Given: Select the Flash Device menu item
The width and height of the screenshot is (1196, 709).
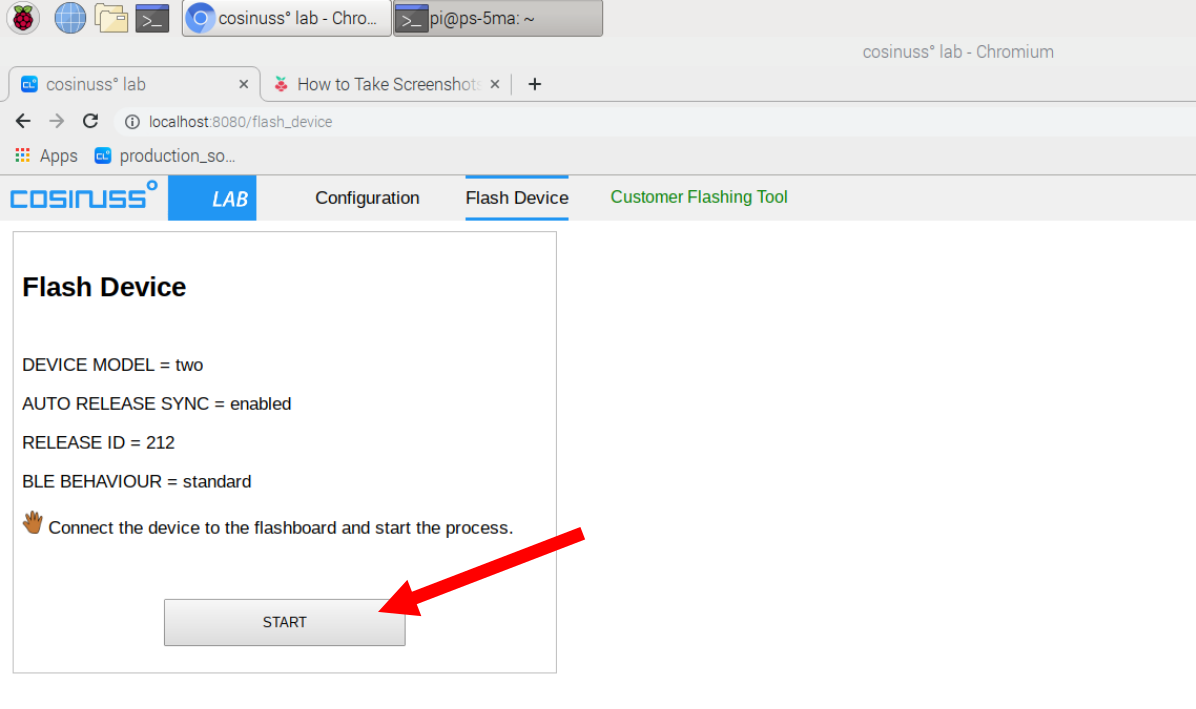Looking at the screenshot, I should [517, 198].
